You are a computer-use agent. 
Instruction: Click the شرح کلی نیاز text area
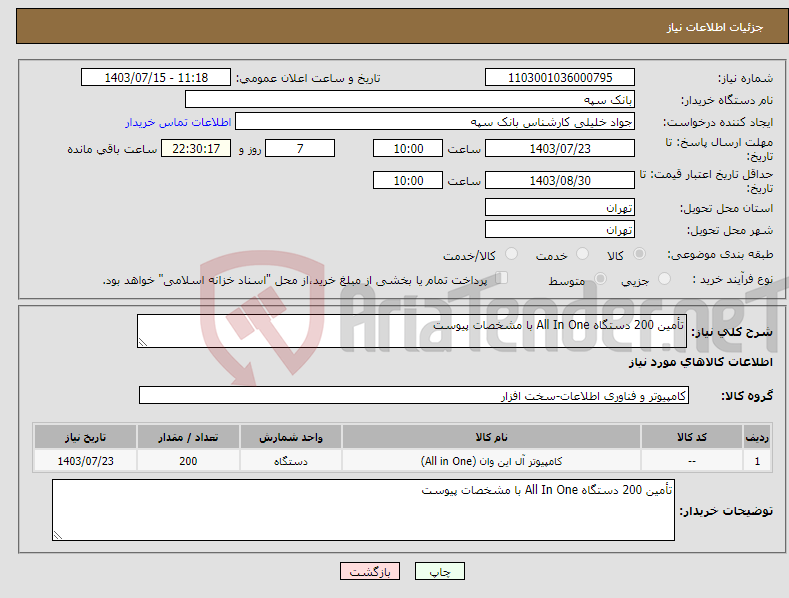[412, 331]
